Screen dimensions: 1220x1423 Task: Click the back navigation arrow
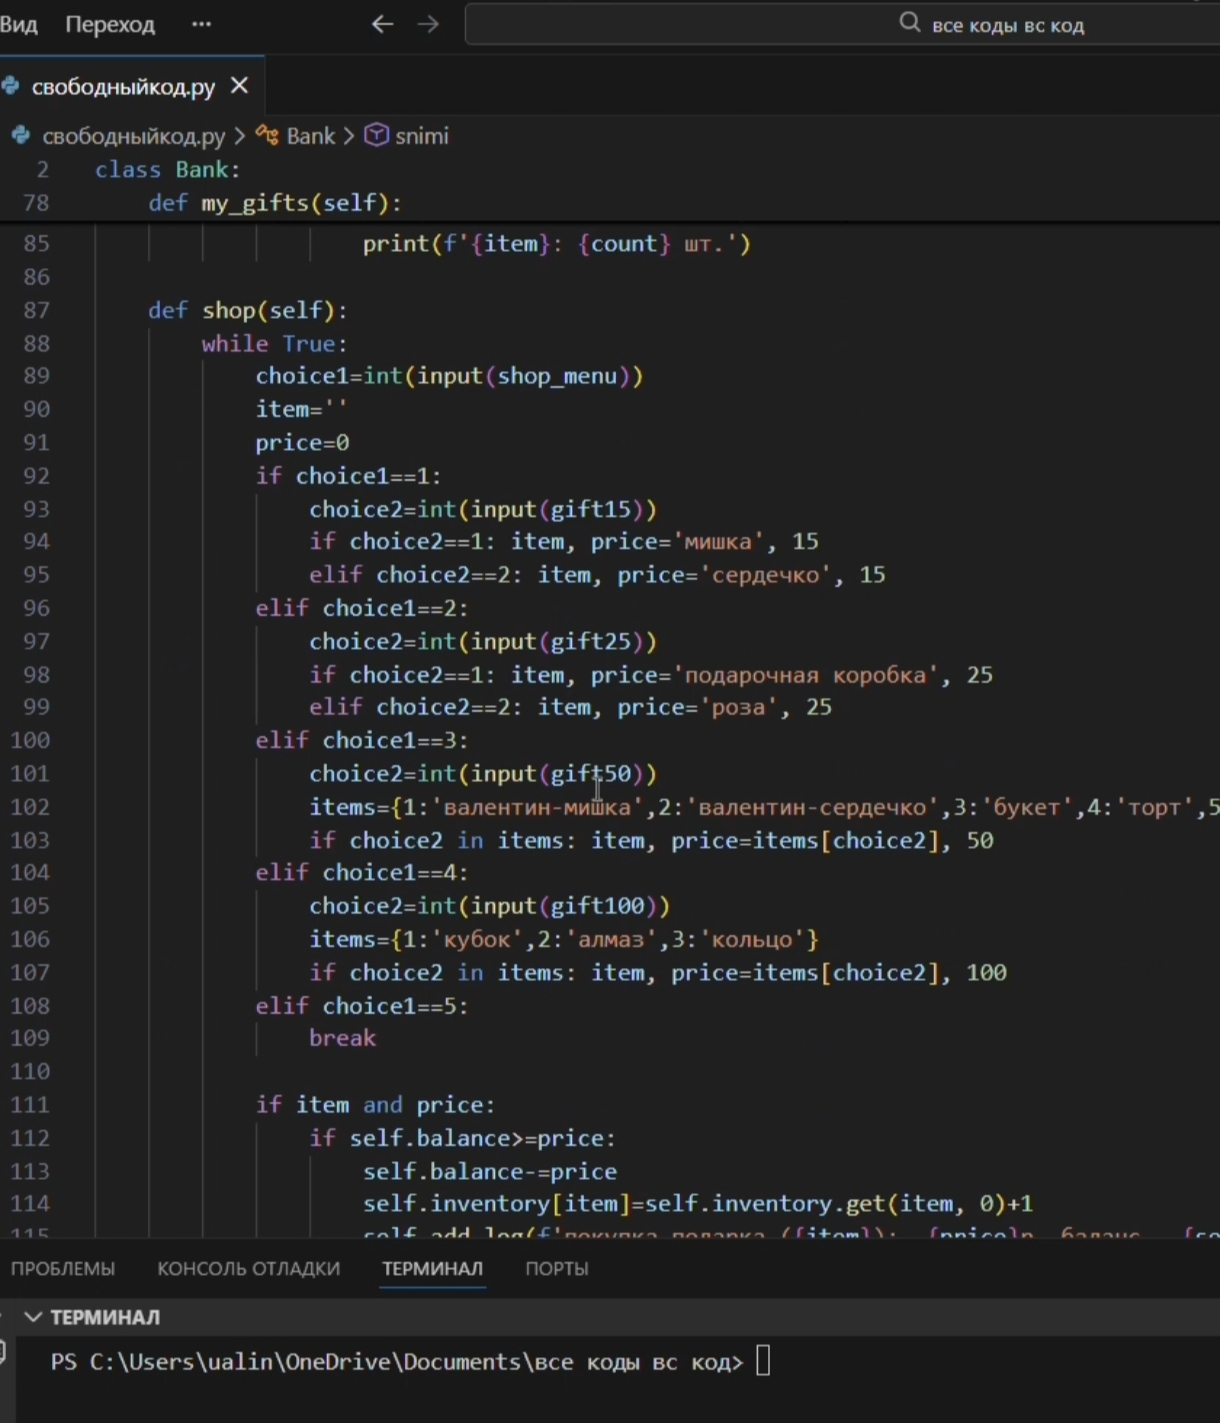tap(382, 24)
